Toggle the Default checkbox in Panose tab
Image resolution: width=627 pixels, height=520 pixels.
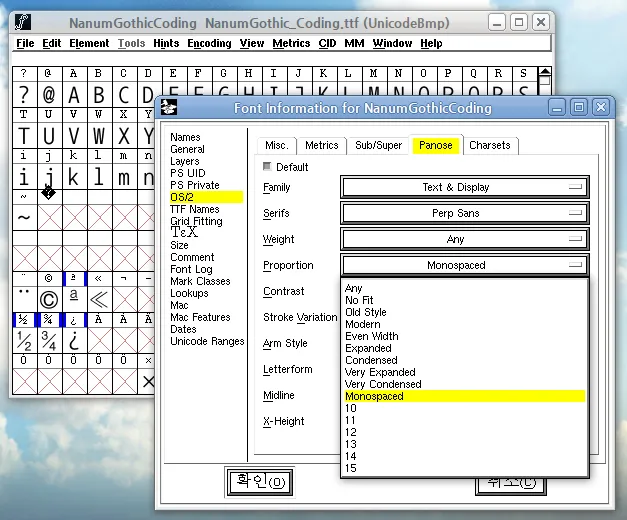click(x=267, y=166)
